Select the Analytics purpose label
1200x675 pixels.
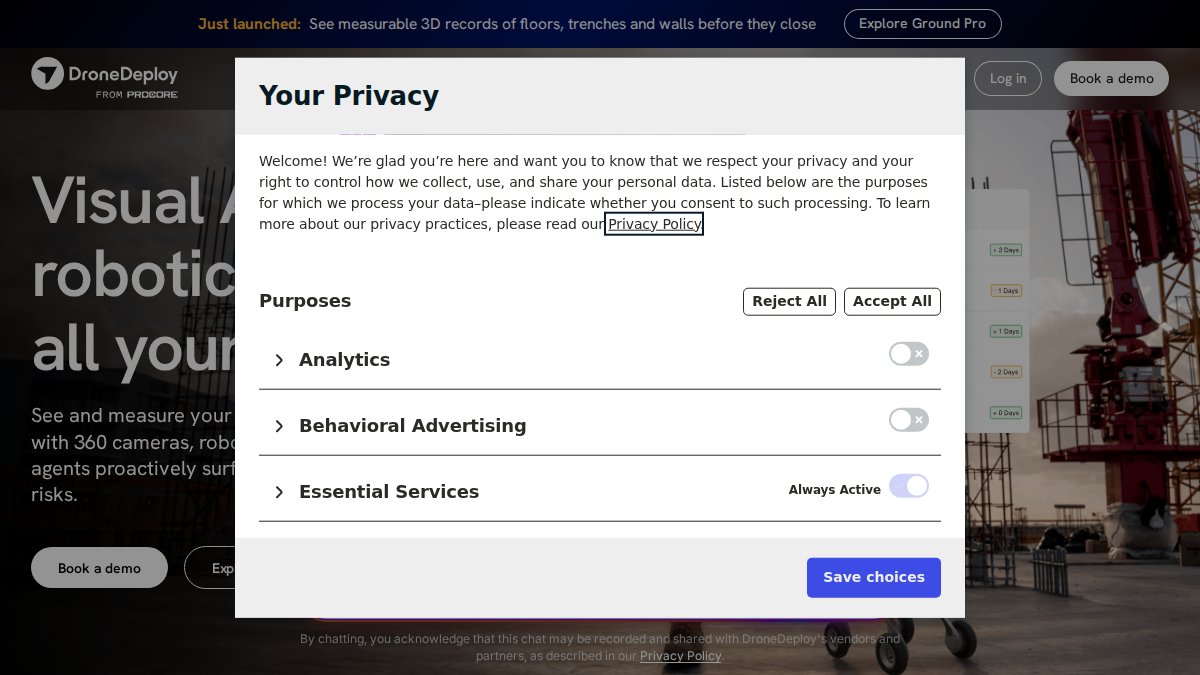click(x=344, y=360)
